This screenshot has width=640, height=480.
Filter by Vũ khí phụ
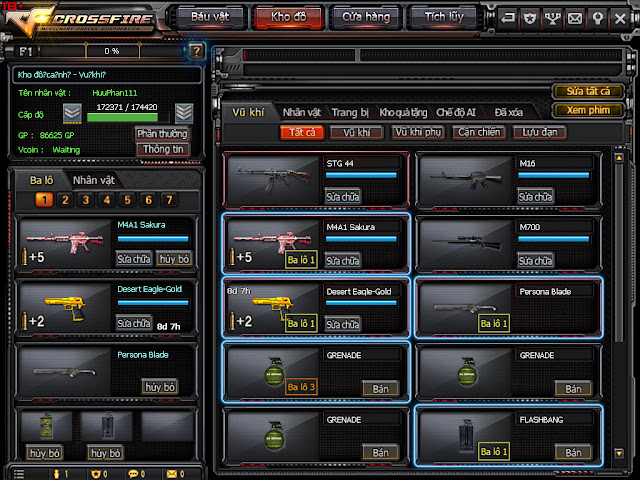(418, 133)
